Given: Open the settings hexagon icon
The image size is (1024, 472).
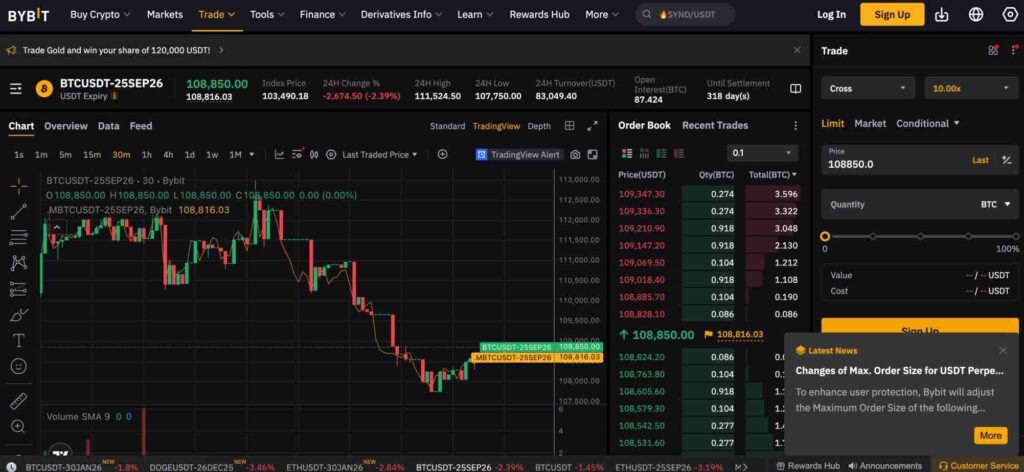Looking at the screenshot, I should [1010, 14].
